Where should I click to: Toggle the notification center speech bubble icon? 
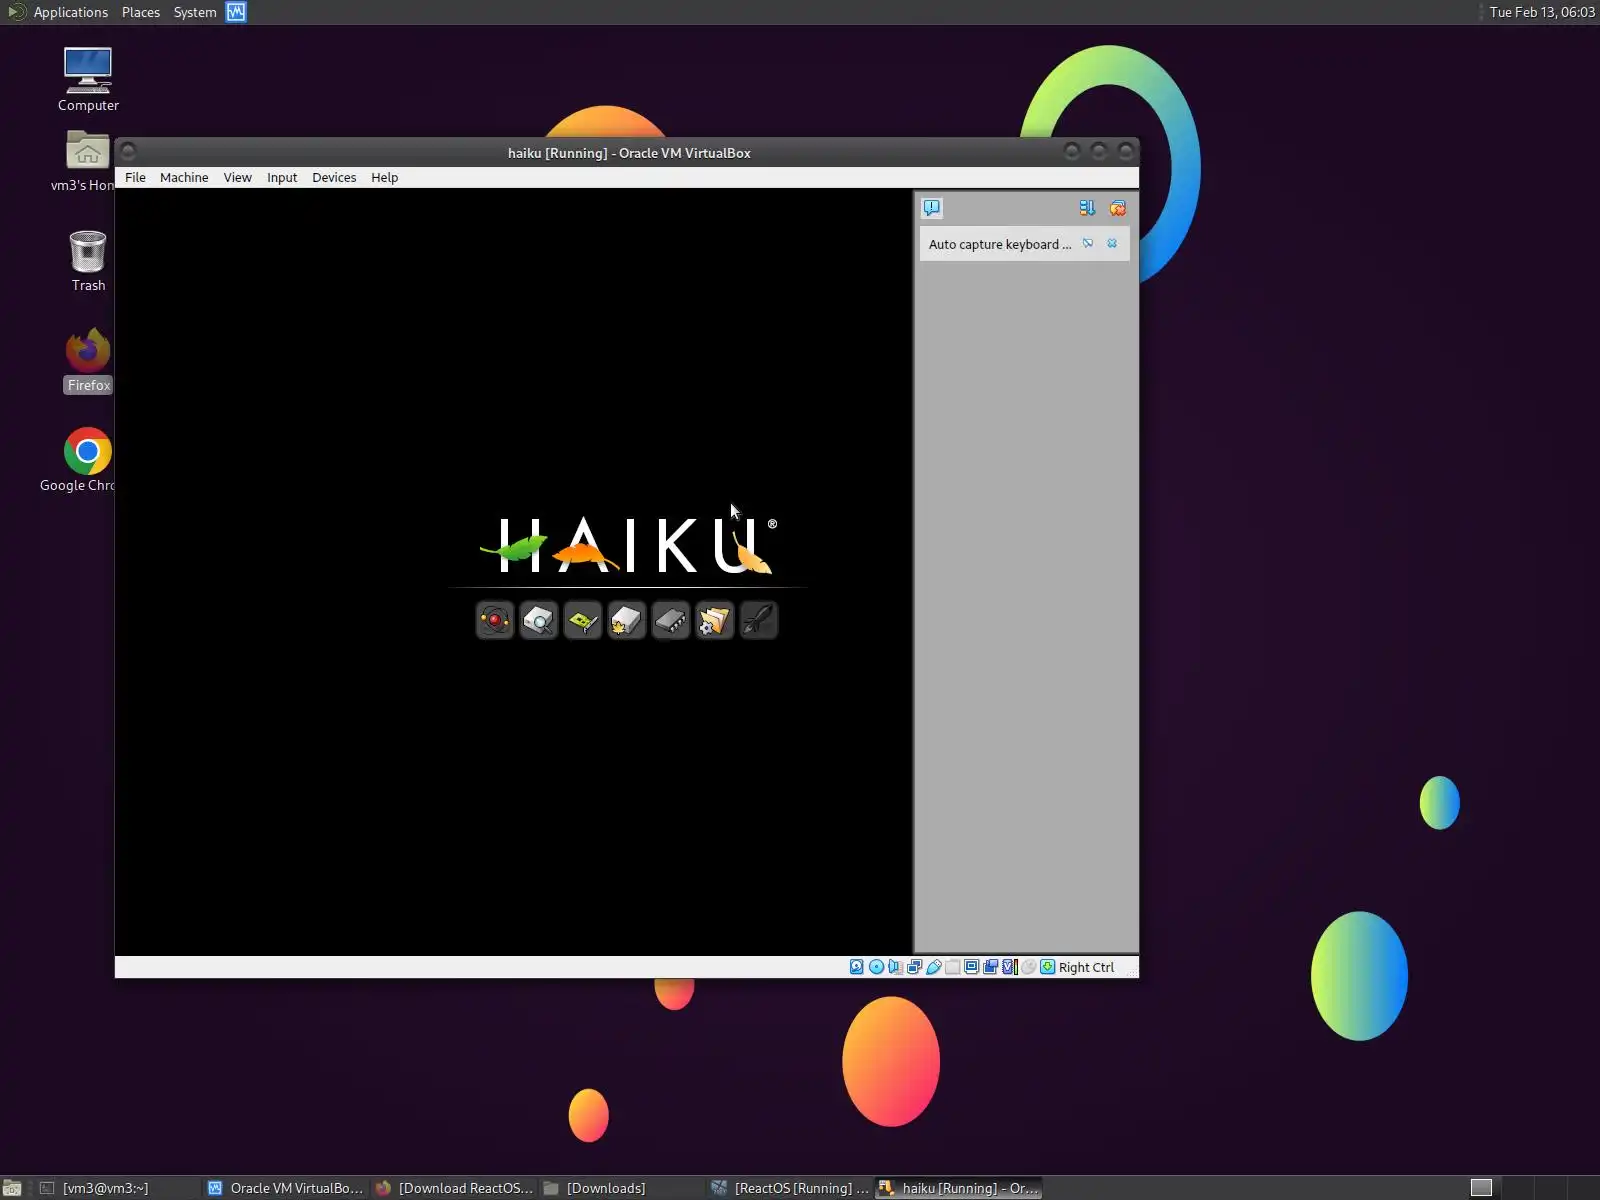932,208
